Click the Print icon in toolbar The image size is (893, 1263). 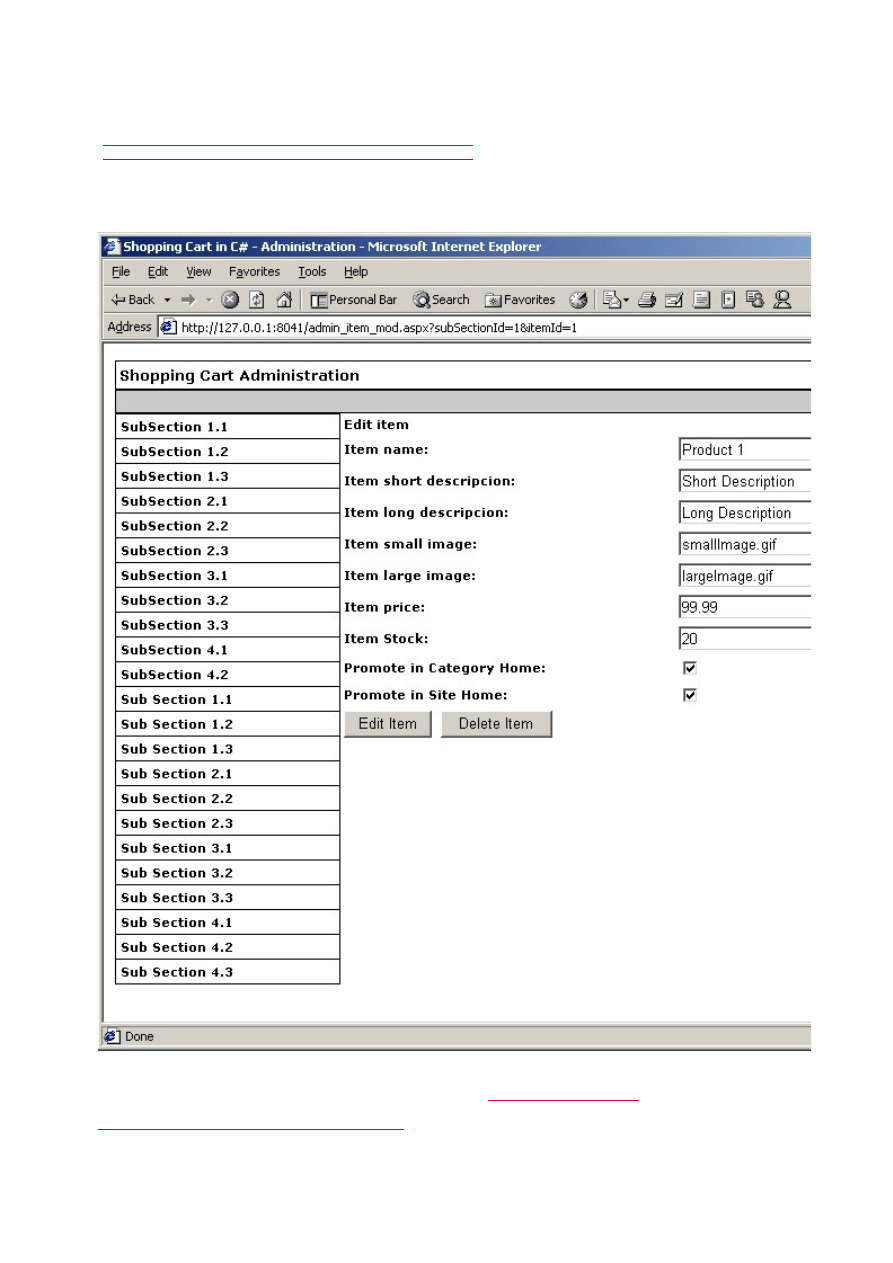pos(647,299)
